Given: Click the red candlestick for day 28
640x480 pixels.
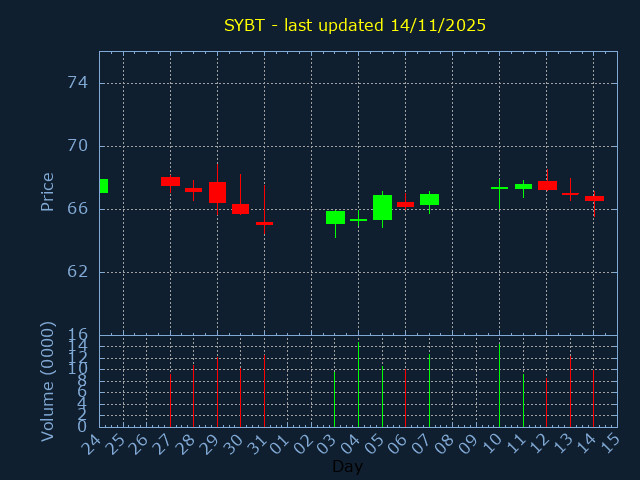Looking at the screenshot, I should tap(193, 190).
